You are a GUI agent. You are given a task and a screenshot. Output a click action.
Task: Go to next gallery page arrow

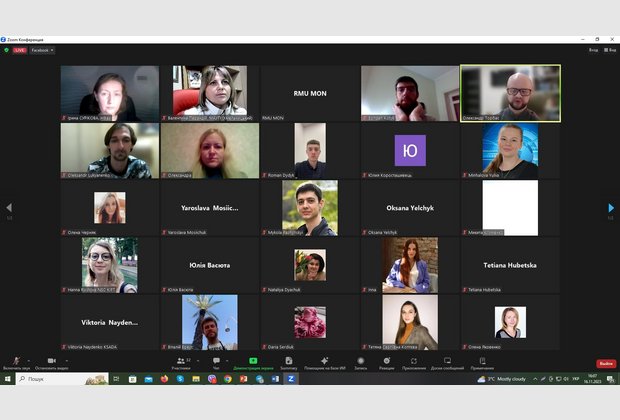click(611, 208)
